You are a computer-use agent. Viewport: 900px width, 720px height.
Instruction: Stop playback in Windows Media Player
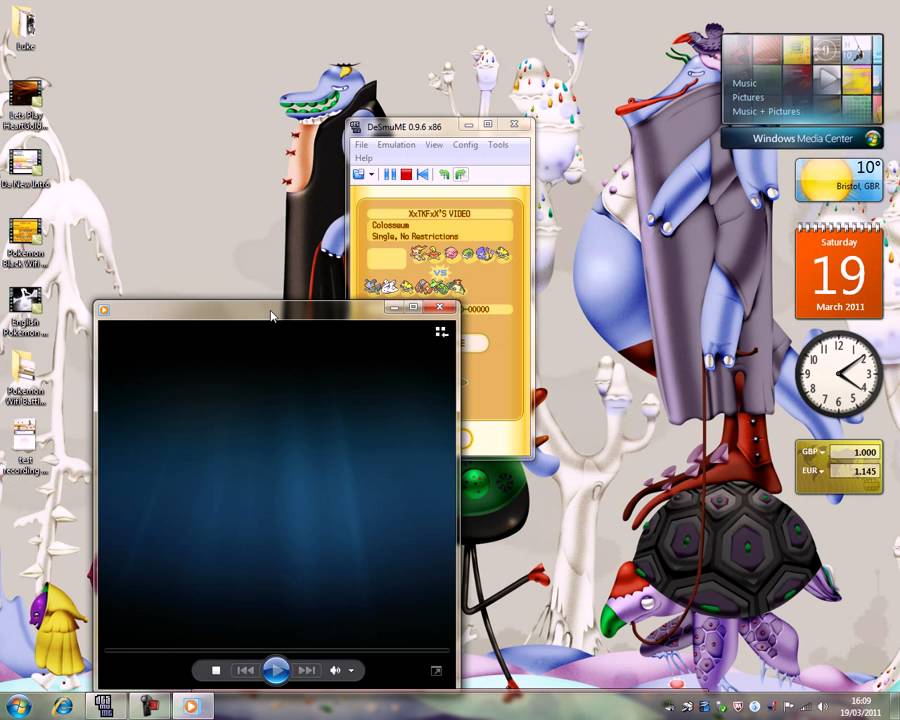(216, 670)
